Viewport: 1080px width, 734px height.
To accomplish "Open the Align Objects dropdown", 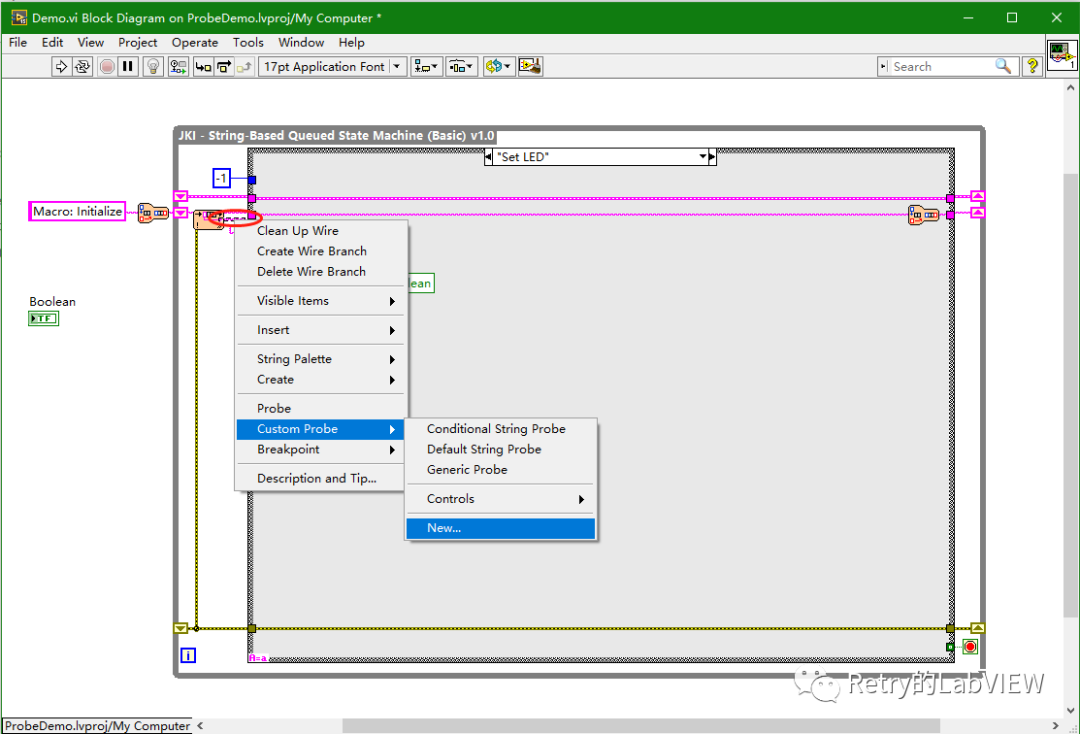I will 426,66.
